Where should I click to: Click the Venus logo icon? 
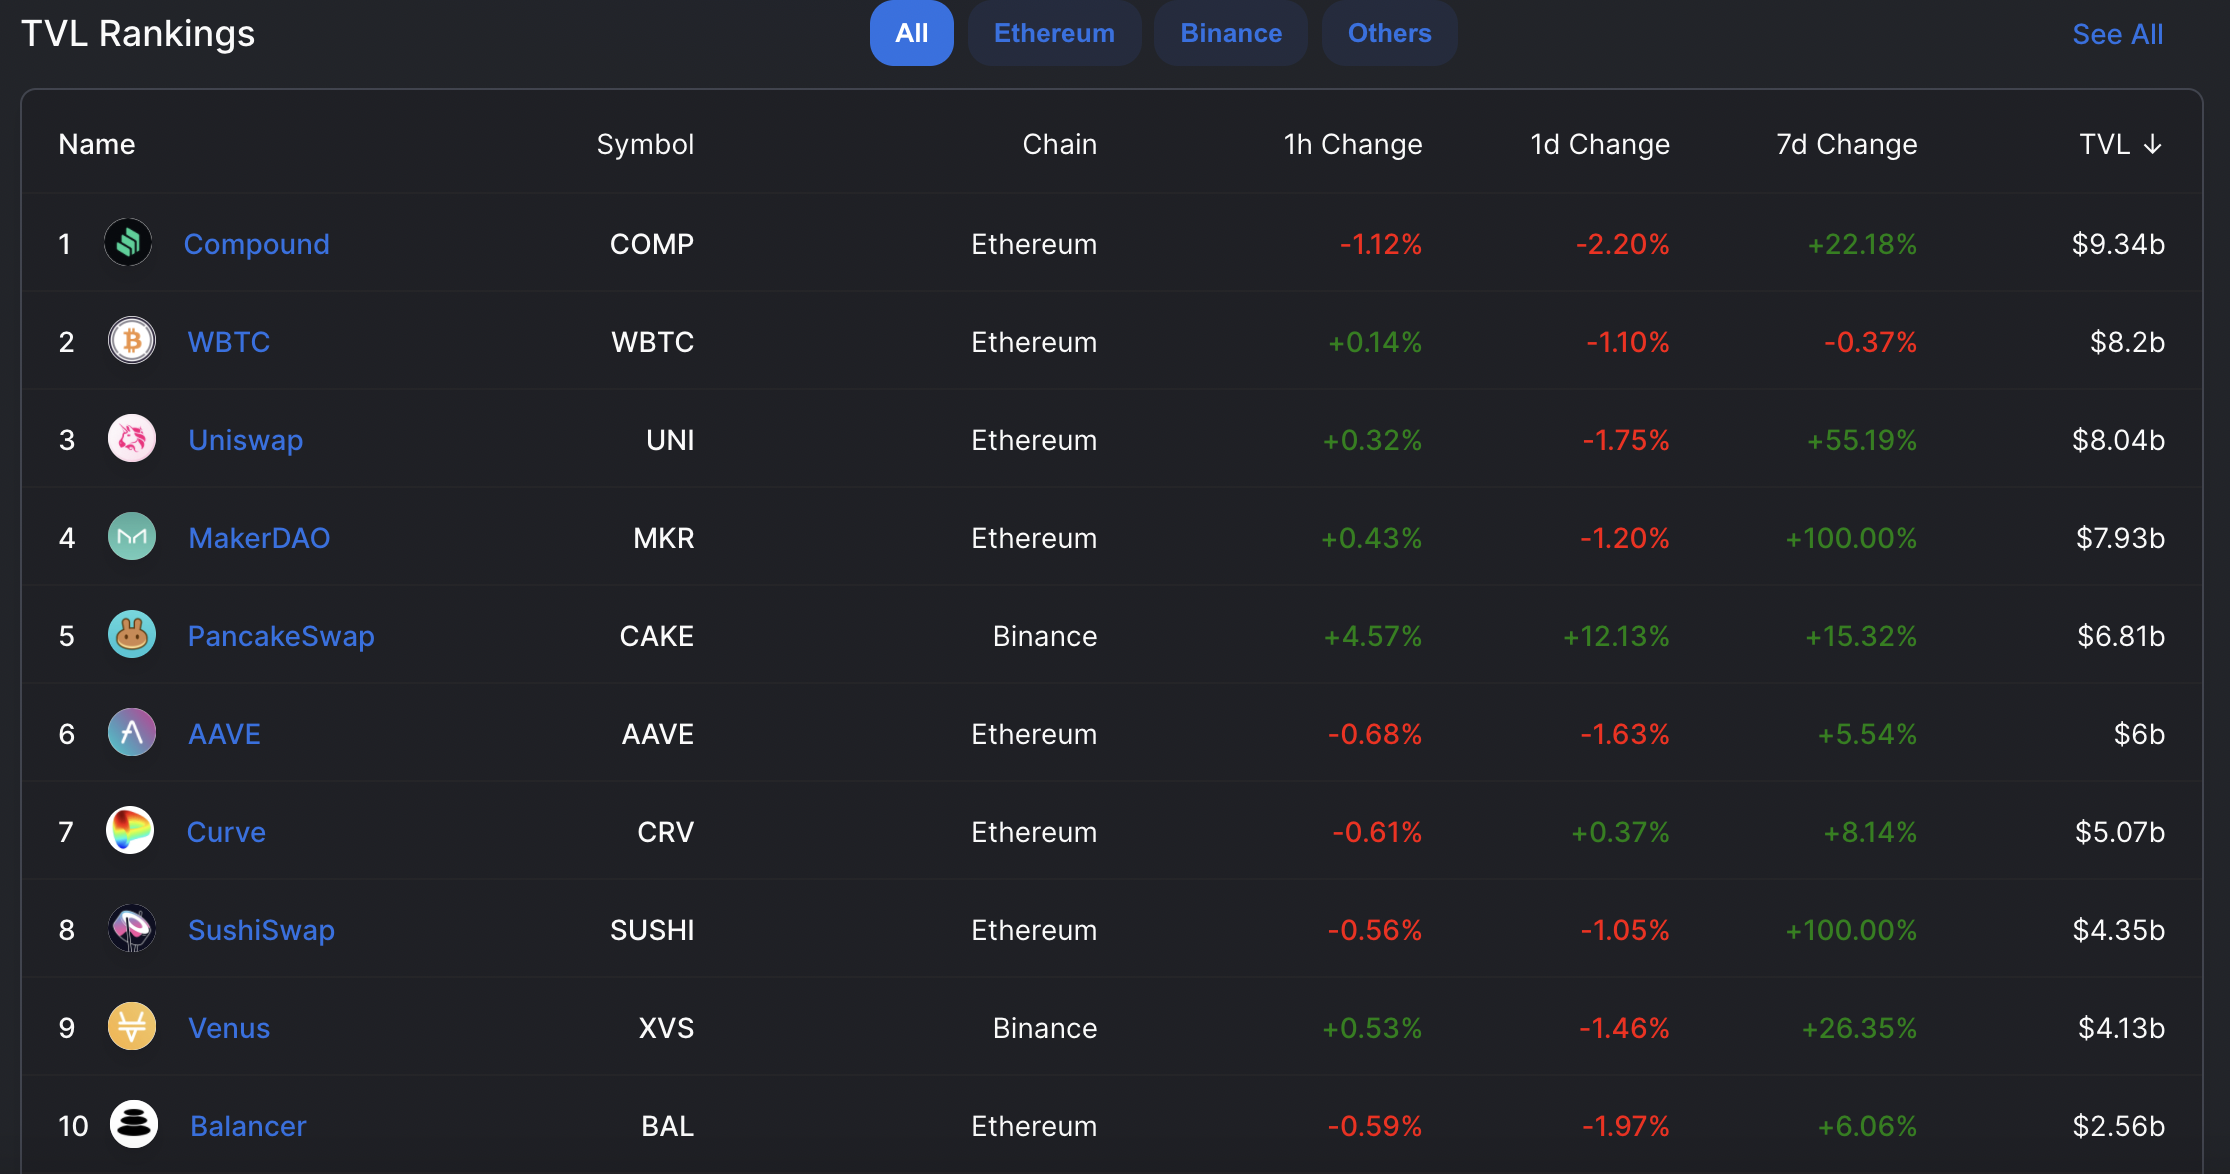[132, 1026]
